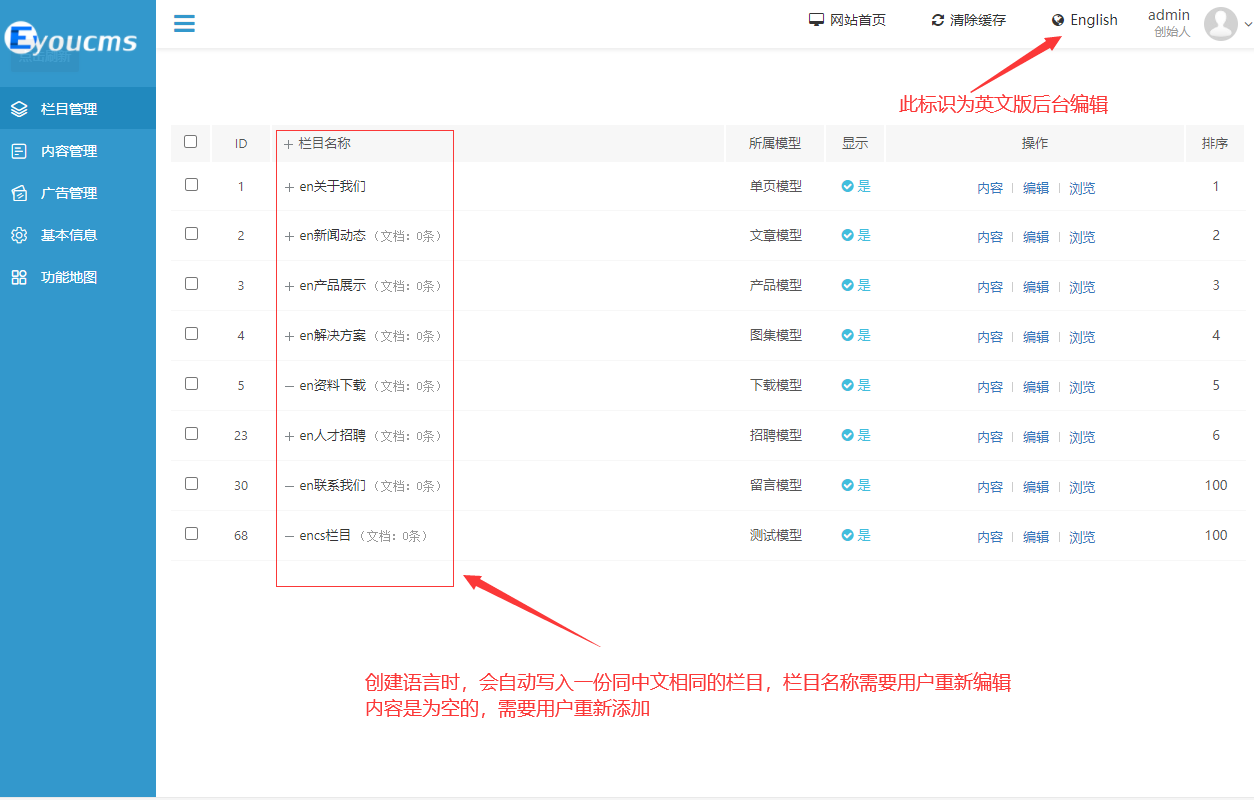Expand the en新闻动态 column tree
This screenshot has width=1254, height=800.
(291, 235)
